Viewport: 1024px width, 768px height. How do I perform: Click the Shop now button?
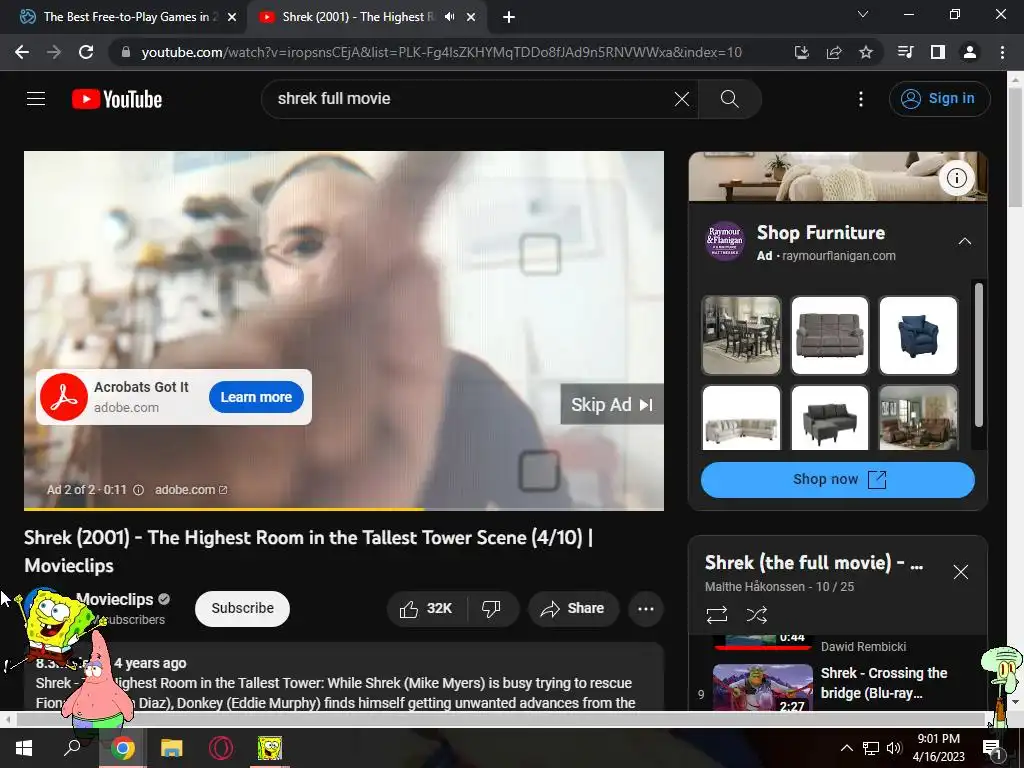837,479
